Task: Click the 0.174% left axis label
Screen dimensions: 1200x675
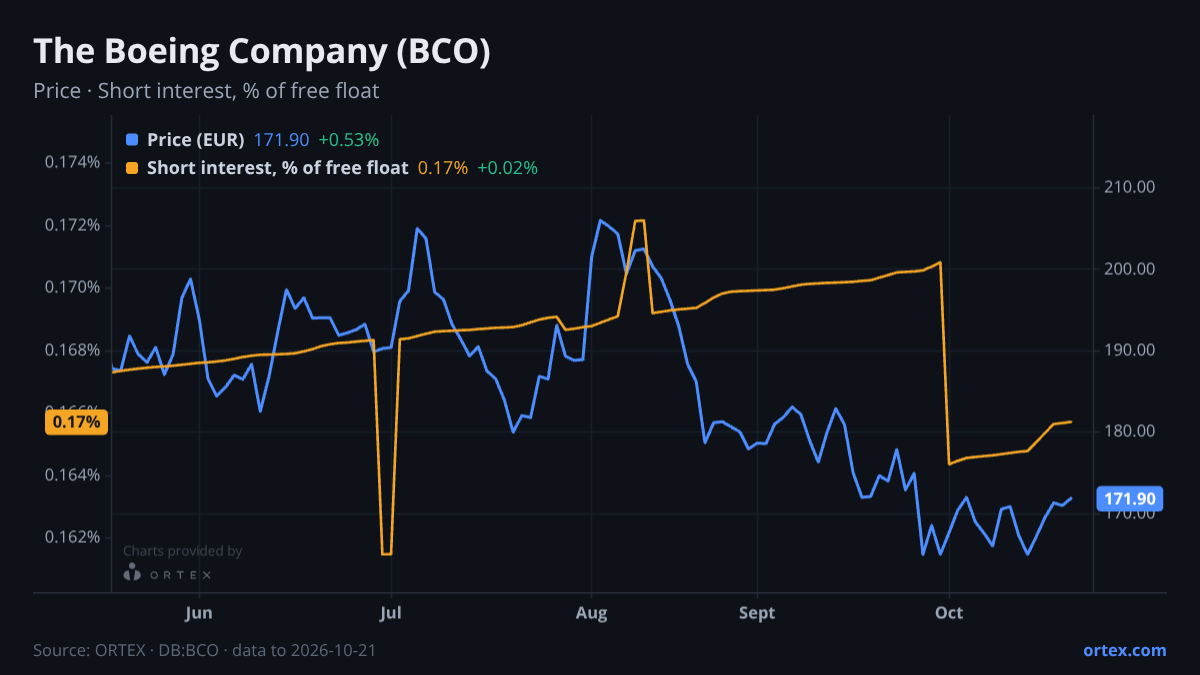Action: coord(73,162)
